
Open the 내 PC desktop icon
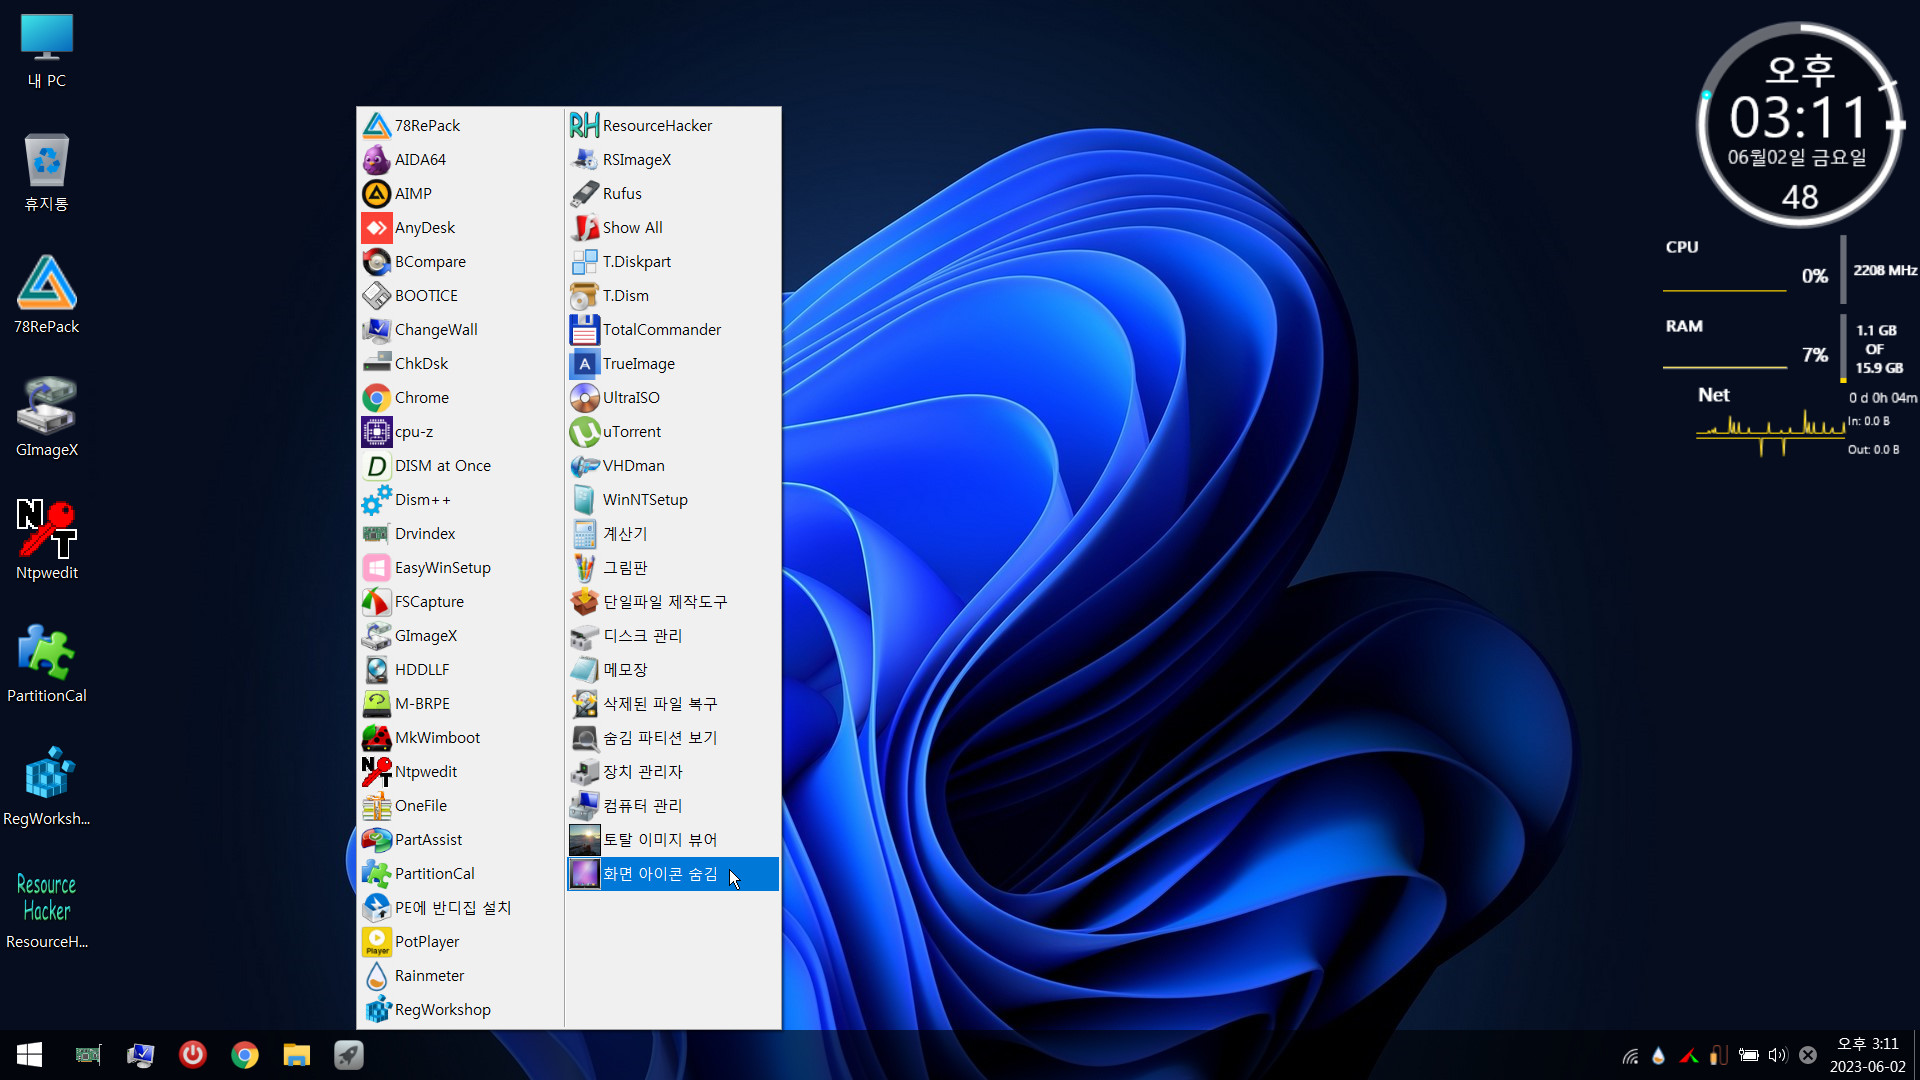(x=46, y=52)
